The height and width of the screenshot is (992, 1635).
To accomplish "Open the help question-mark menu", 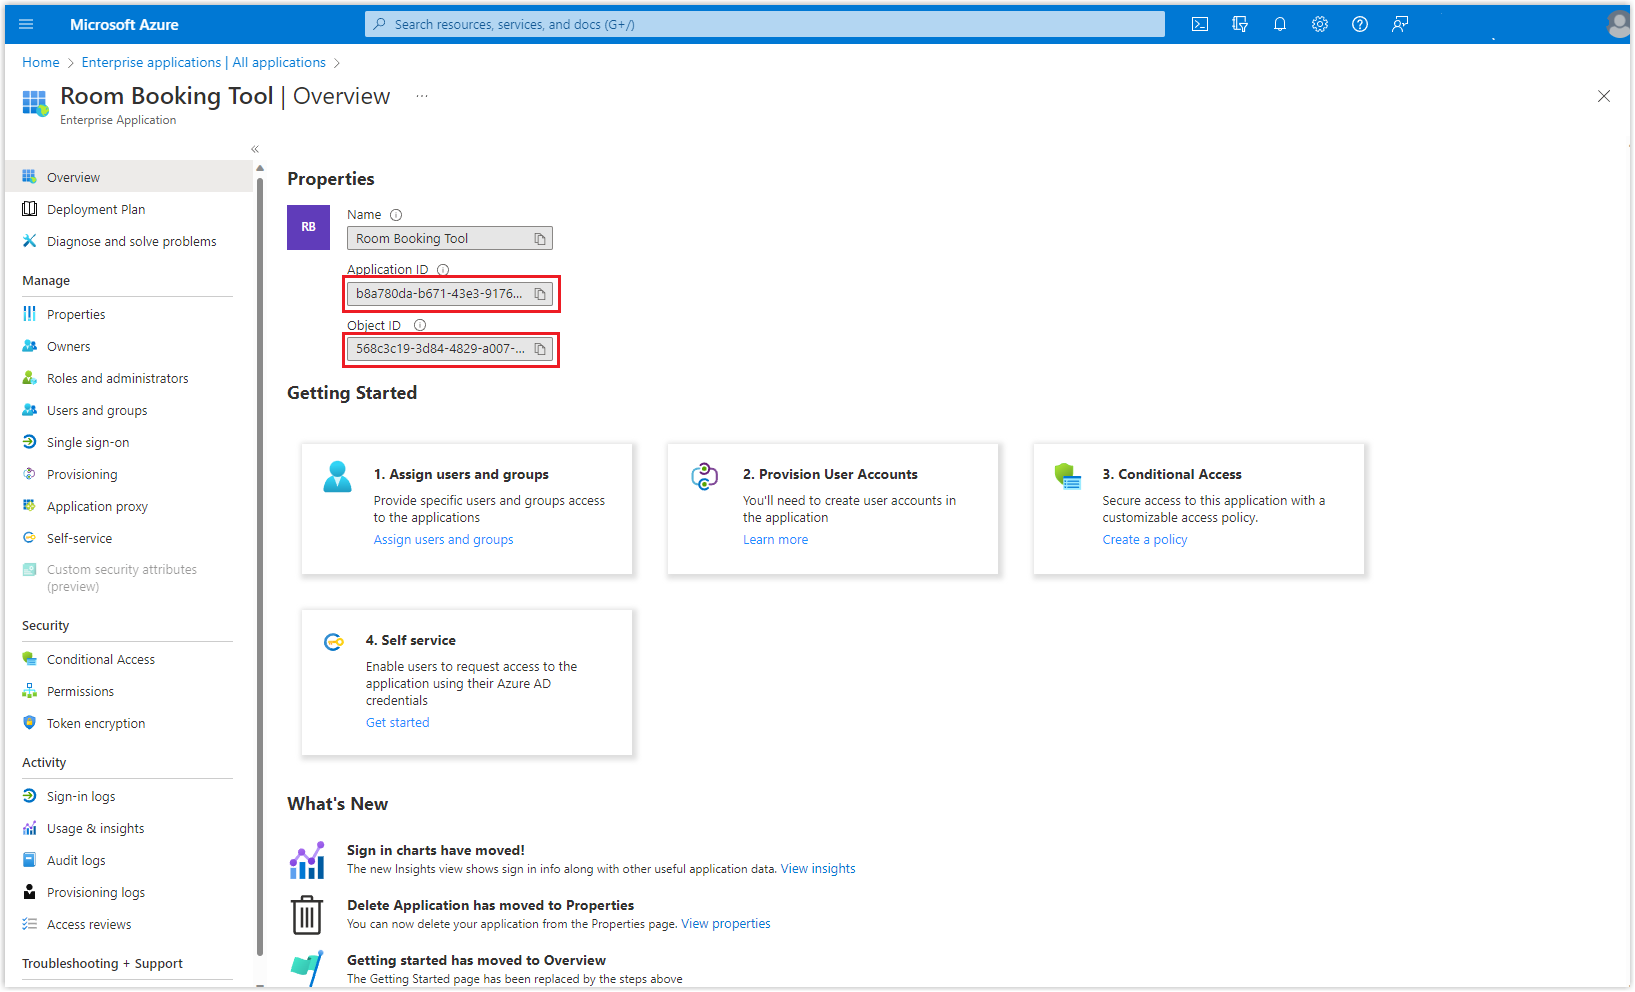I will point(1359,24).
